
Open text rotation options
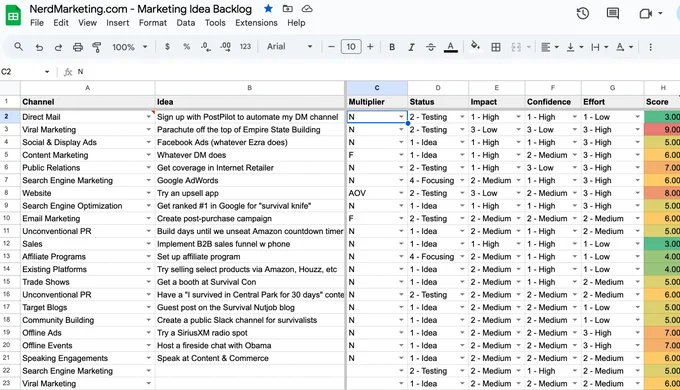point(624,47)
